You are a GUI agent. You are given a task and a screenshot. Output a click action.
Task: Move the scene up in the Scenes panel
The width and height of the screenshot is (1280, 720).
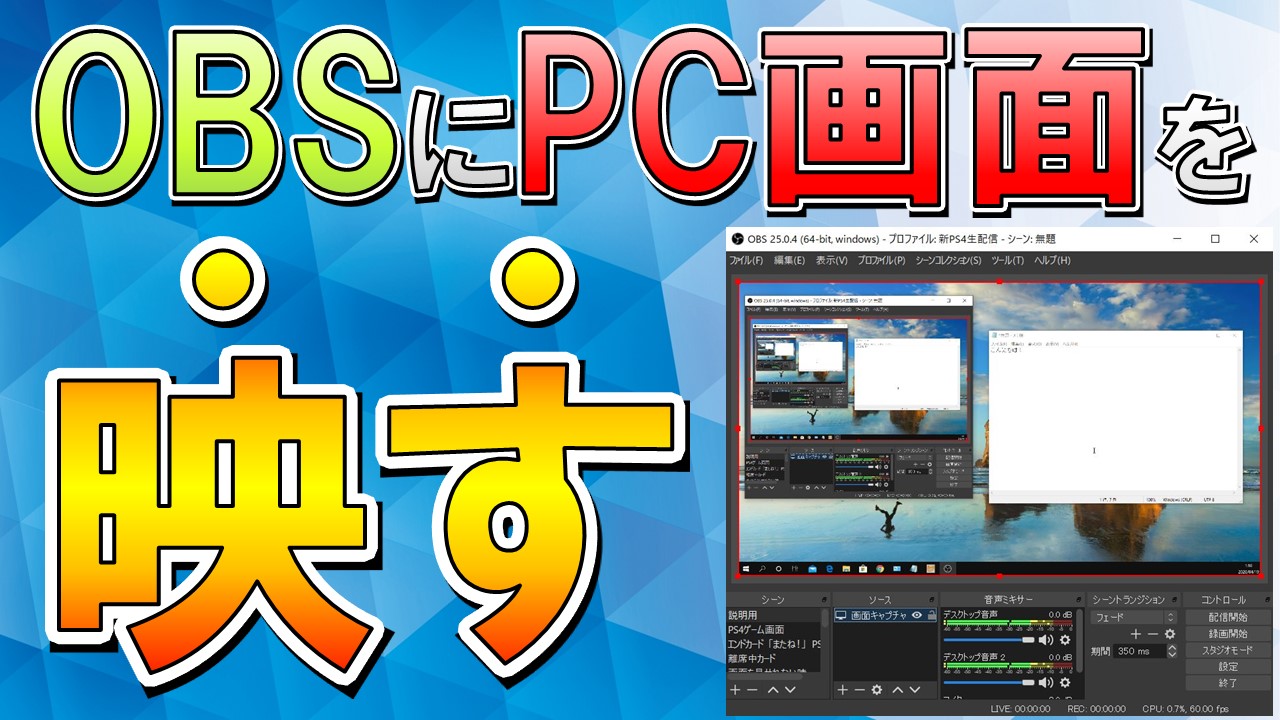click(x=773, y=690)
